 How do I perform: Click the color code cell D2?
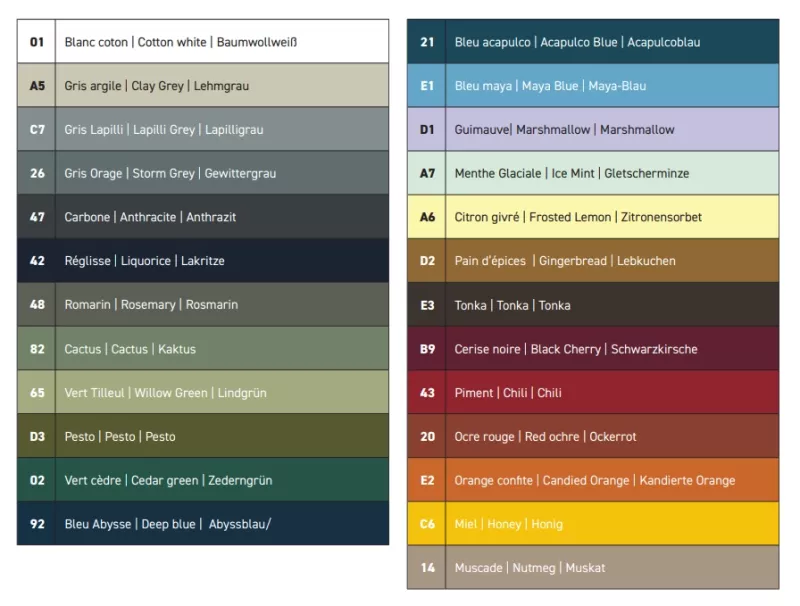click(427, 261)
